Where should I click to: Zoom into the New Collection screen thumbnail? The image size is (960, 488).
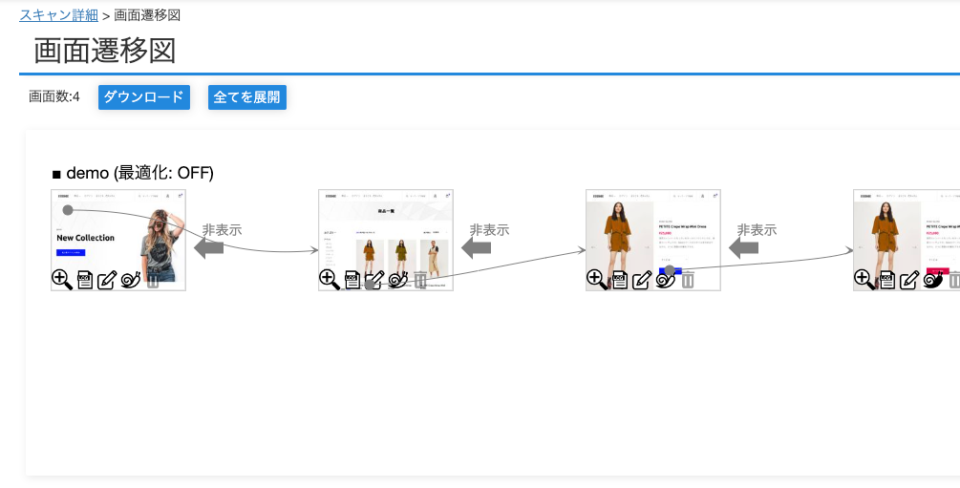pyautogui.click(x=62, y=280)
